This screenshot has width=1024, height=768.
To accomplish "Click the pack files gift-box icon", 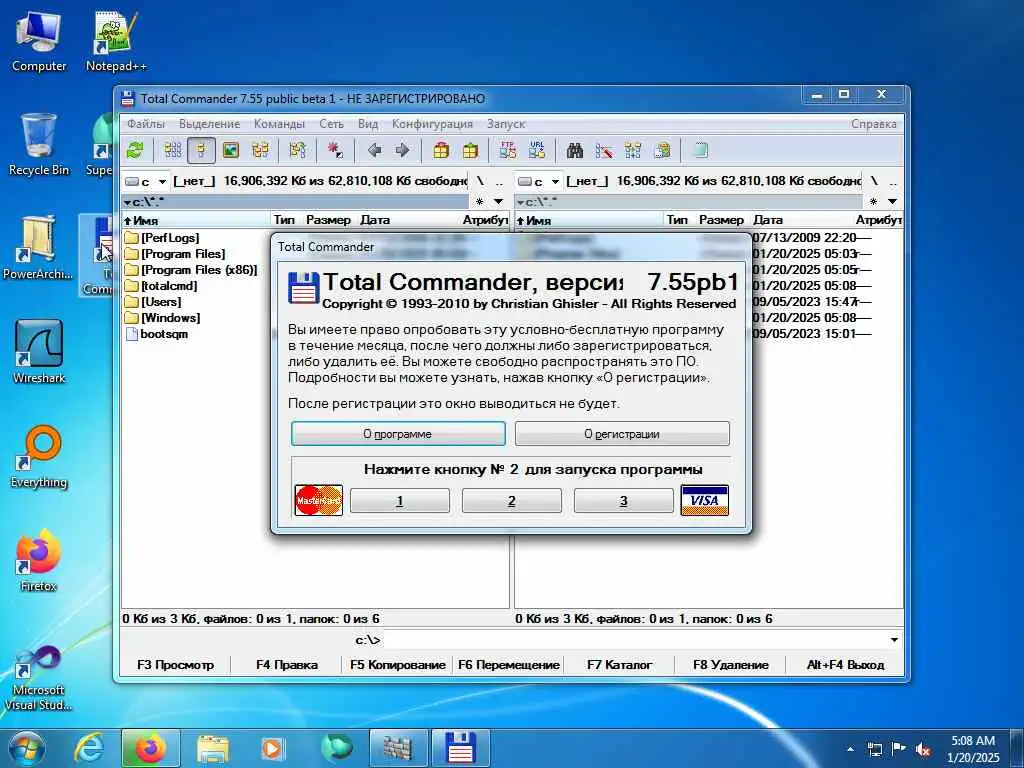I will (441, 151).
